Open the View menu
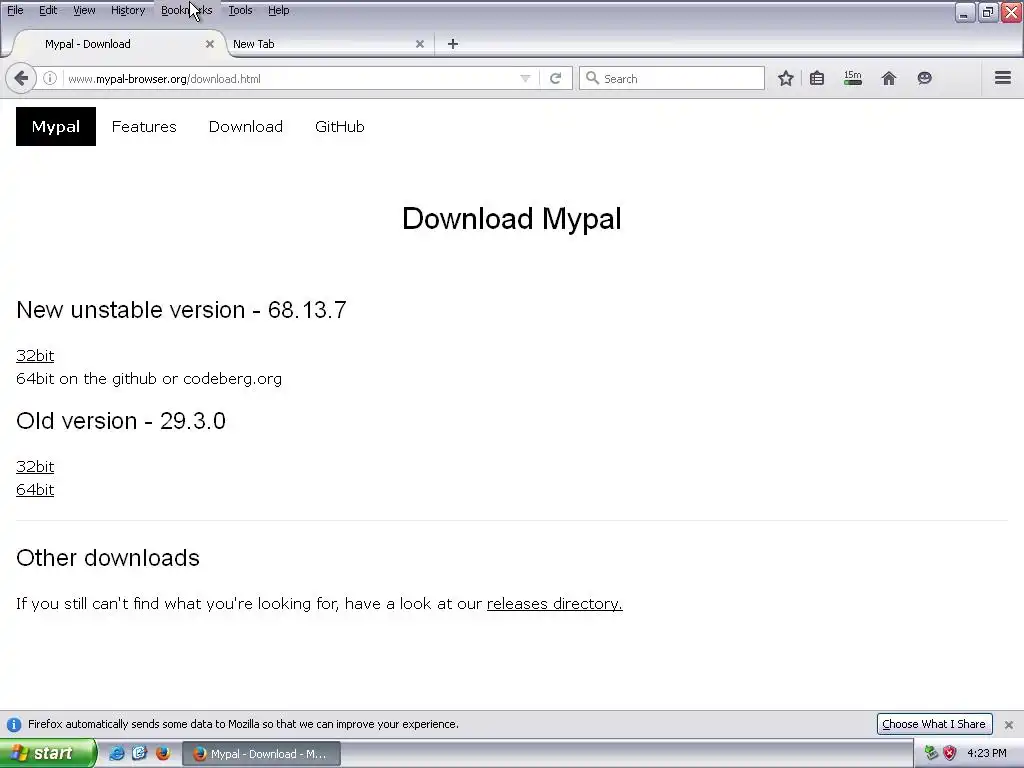1024x768 pixels. point(84,10)
